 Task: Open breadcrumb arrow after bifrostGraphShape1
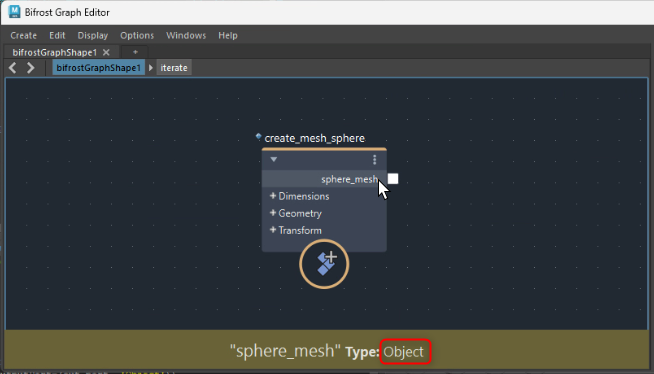(x=151, y=68)
